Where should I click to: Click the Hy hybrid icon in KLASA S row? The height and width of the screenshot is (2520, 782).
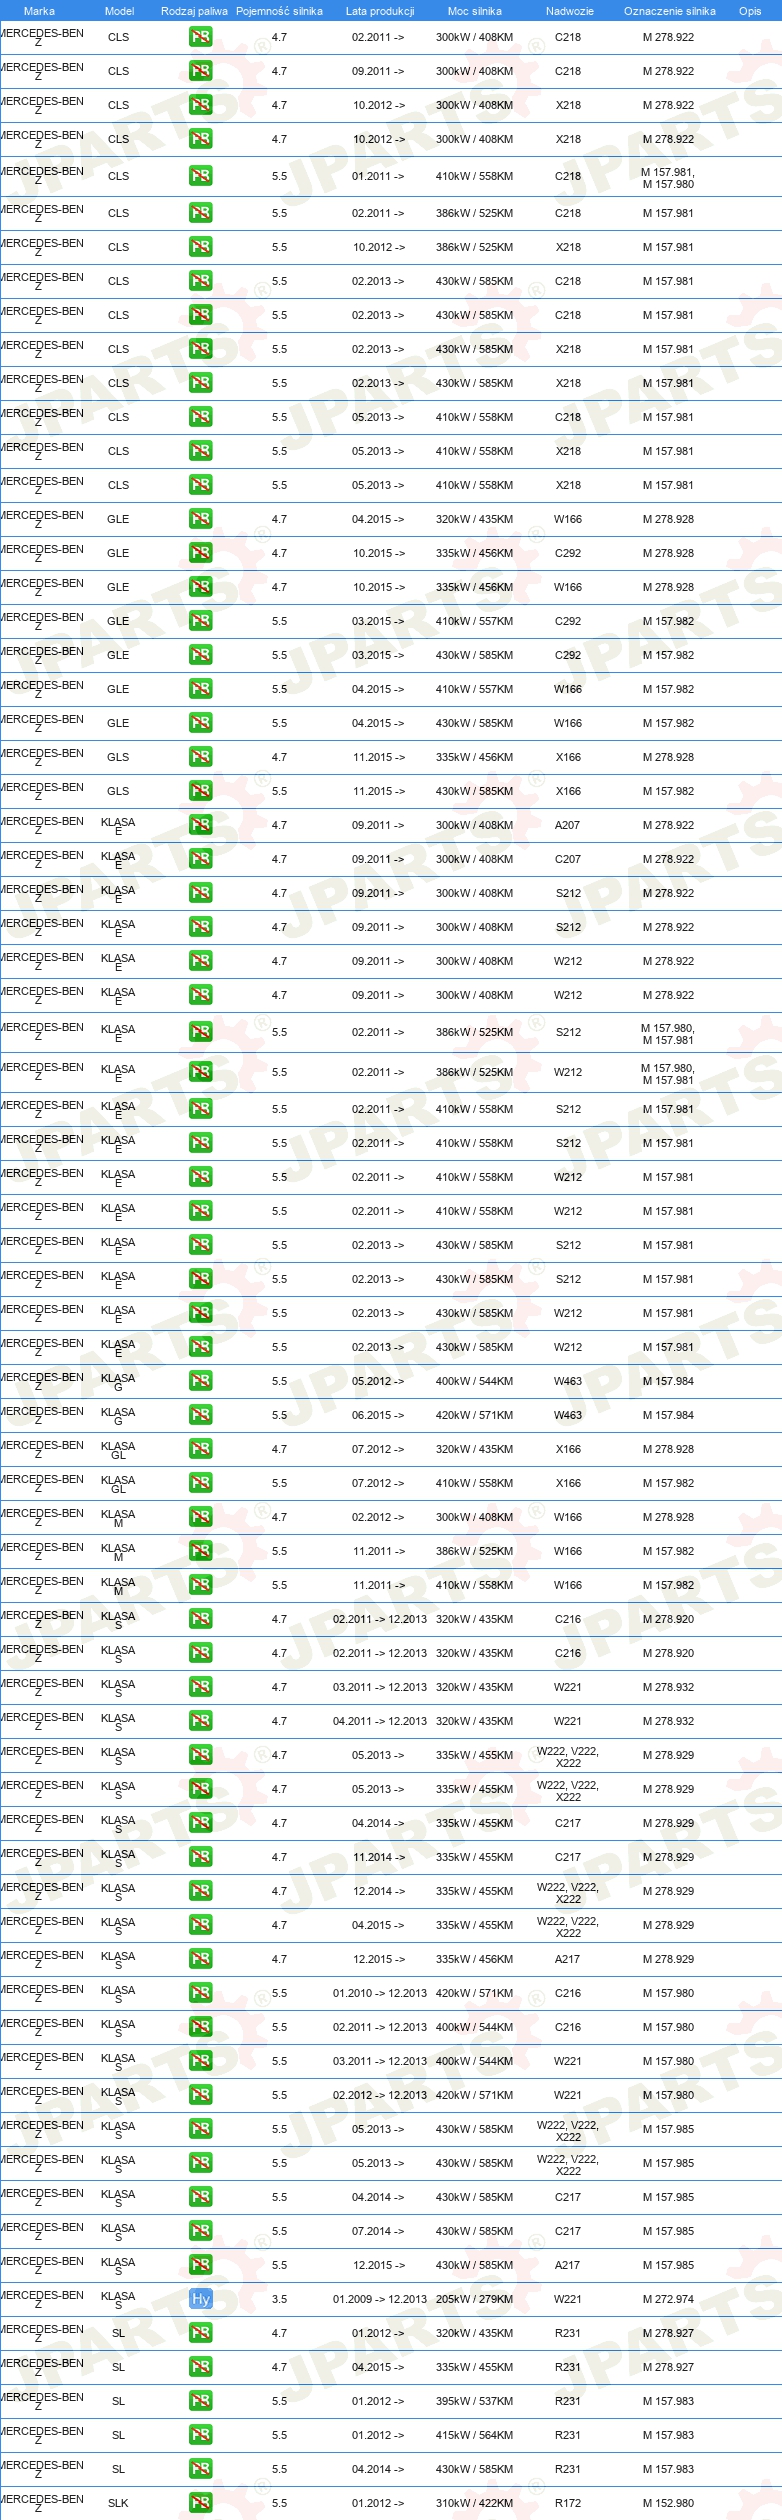point(200,2299)
